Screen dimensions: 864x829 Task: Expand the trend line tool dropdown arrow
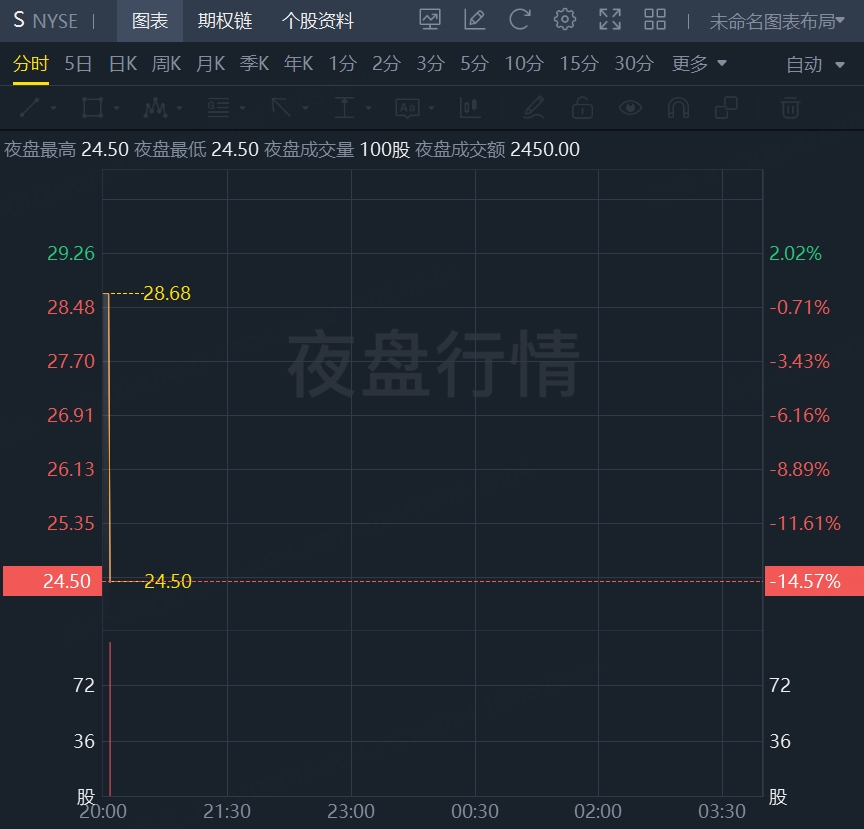53,108
